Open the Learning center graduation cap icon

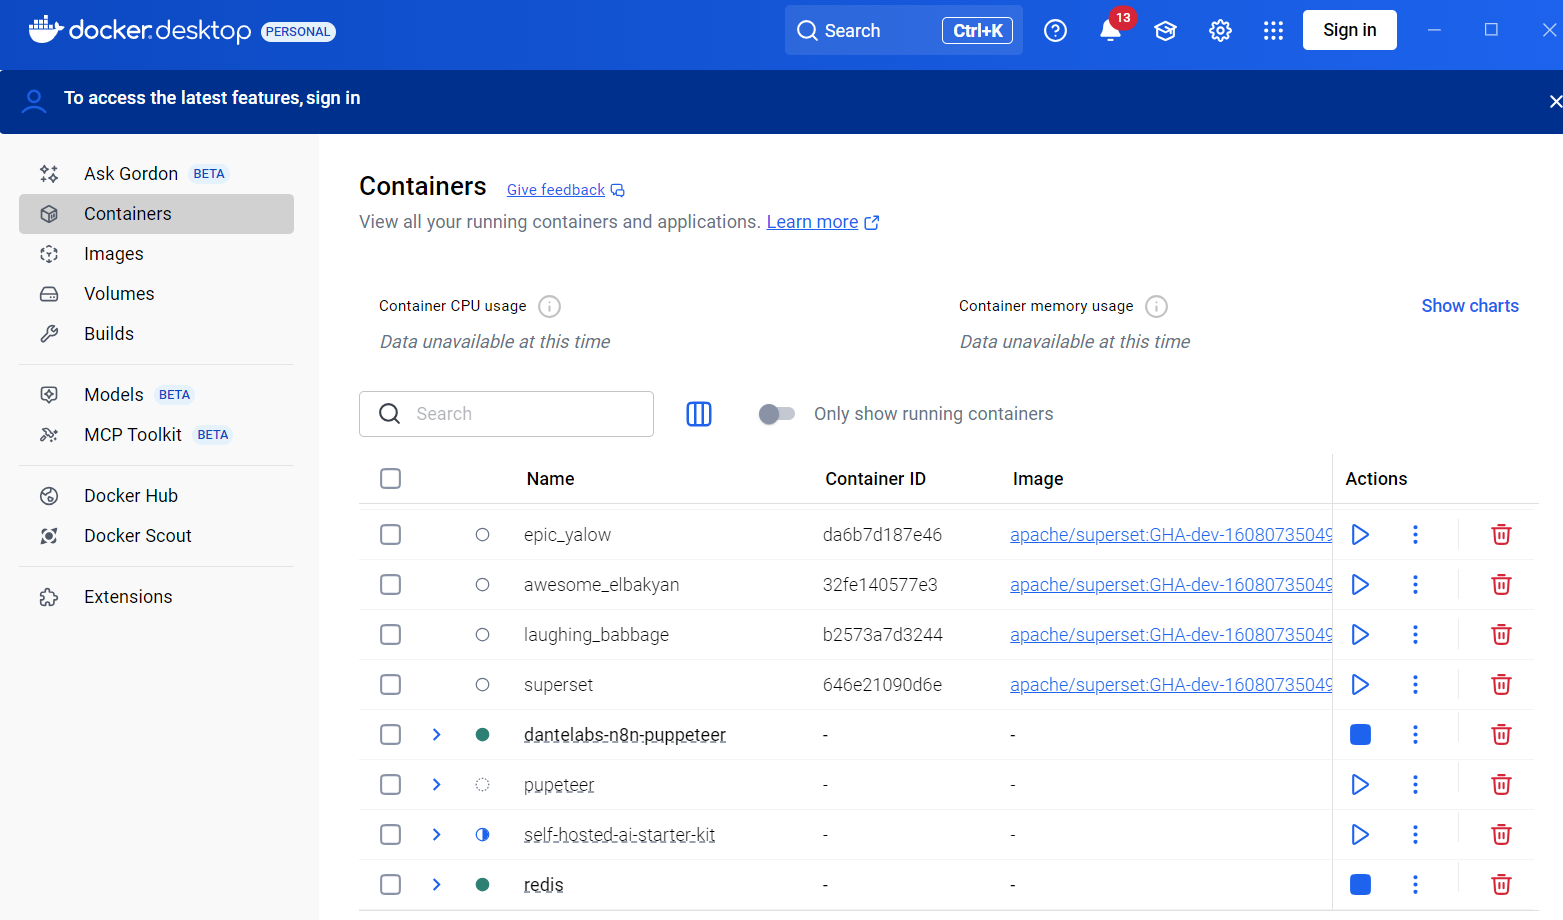(x=1165, y=31)
